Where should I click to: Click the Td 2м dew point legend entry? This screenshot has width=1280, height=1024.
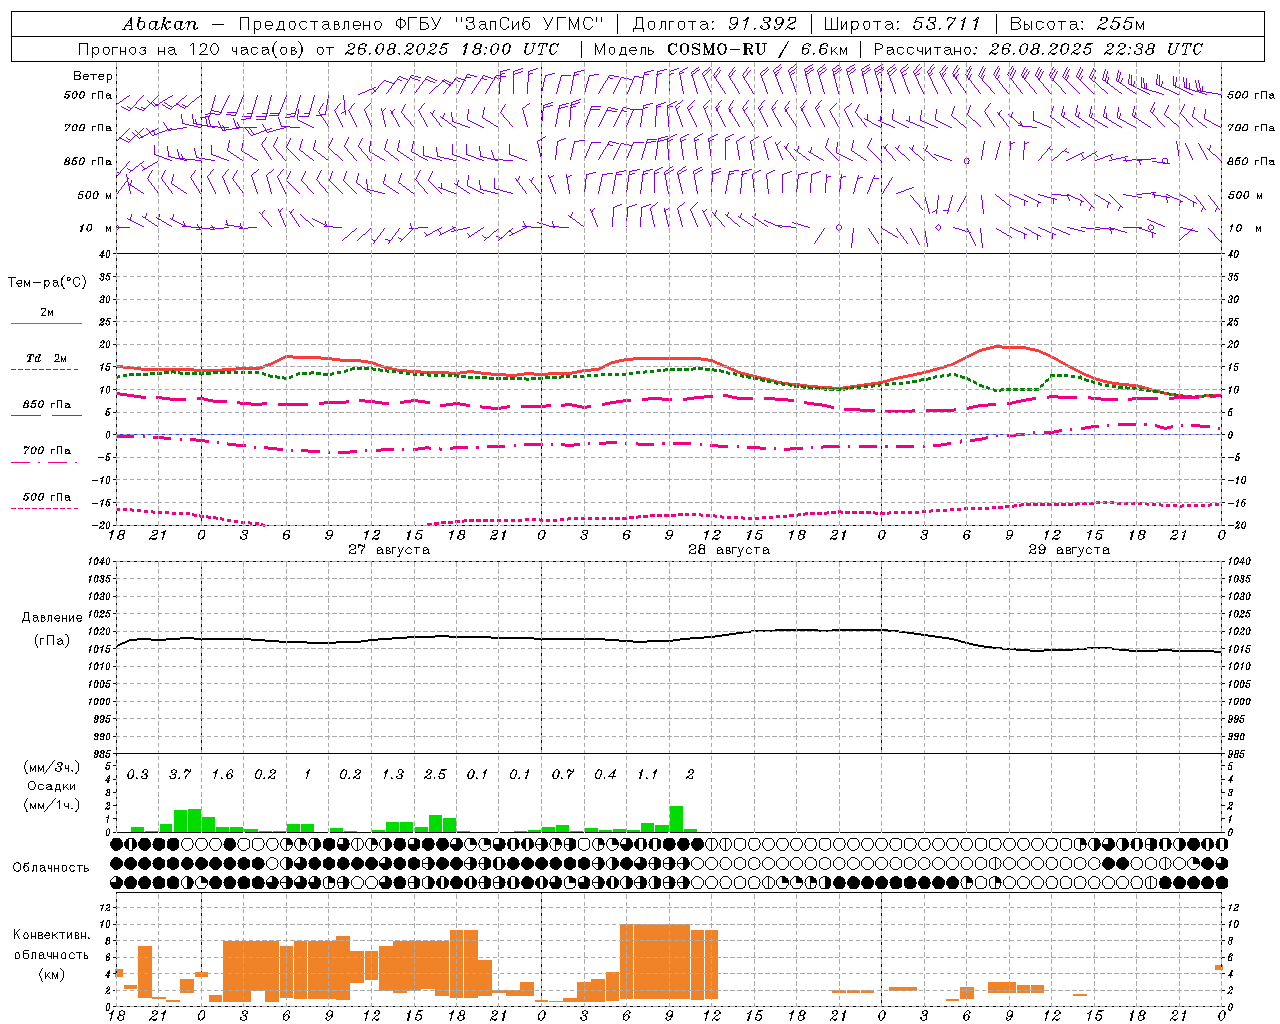click(x=47, y=358)
